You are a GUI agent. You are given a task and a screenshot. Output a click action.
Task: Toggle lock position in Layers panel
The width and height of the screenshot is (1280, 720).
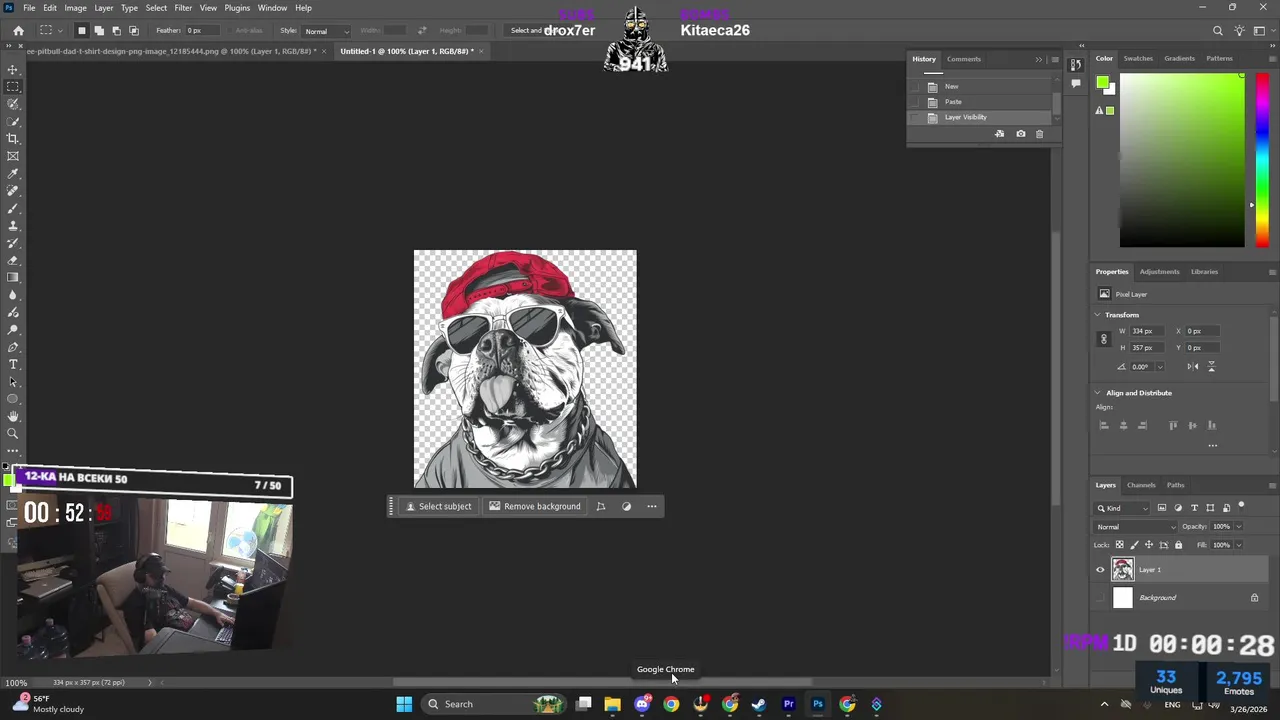pyautogui.click(x=1148, y=545)
